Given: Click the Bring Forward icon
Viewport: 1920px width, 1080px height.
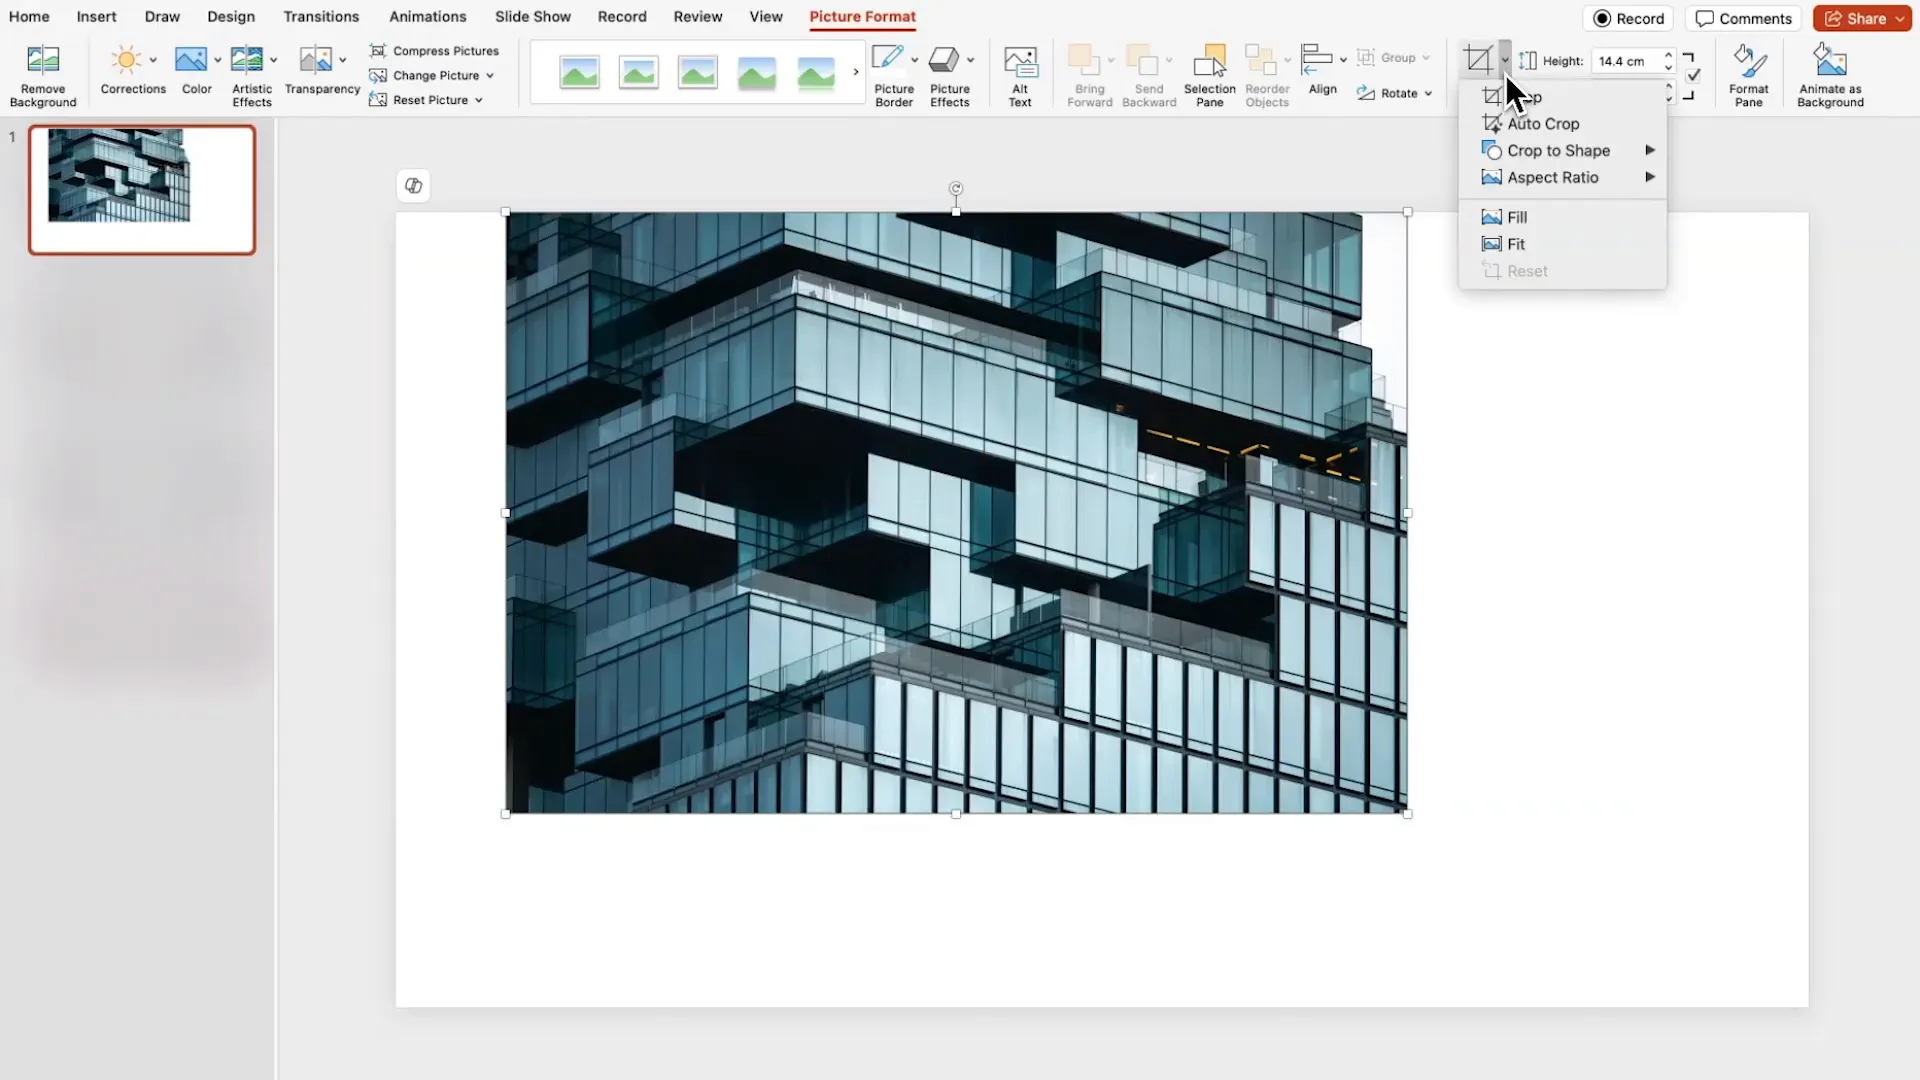Looking at the screenshot, I should [1084, 61].
